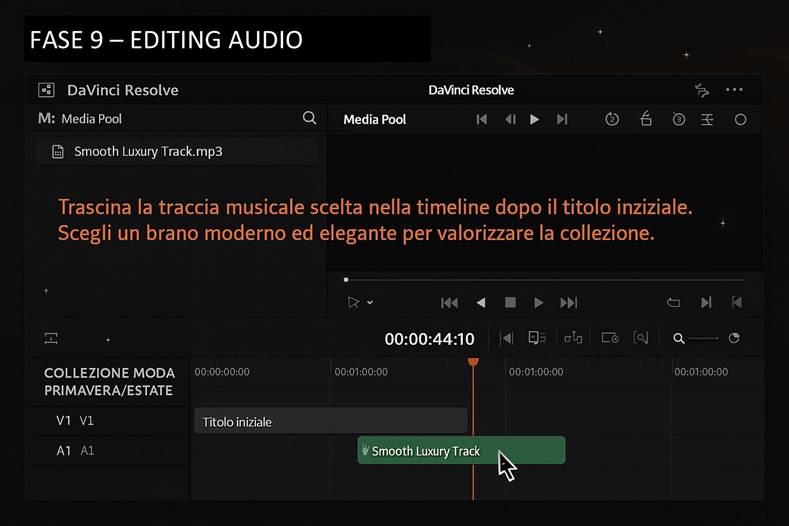
Task: Click the circled number icon in header
Action: click(679, 119)
